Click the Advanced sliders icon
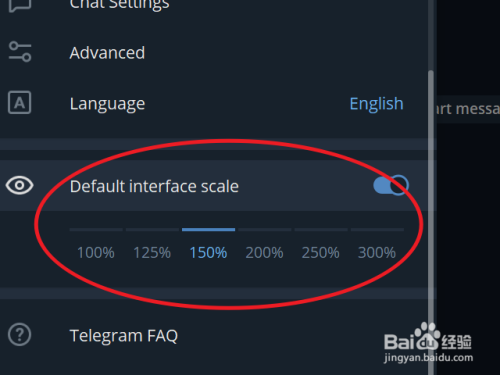The width and height of the screenshot is (500, 375). pos(20,52)
